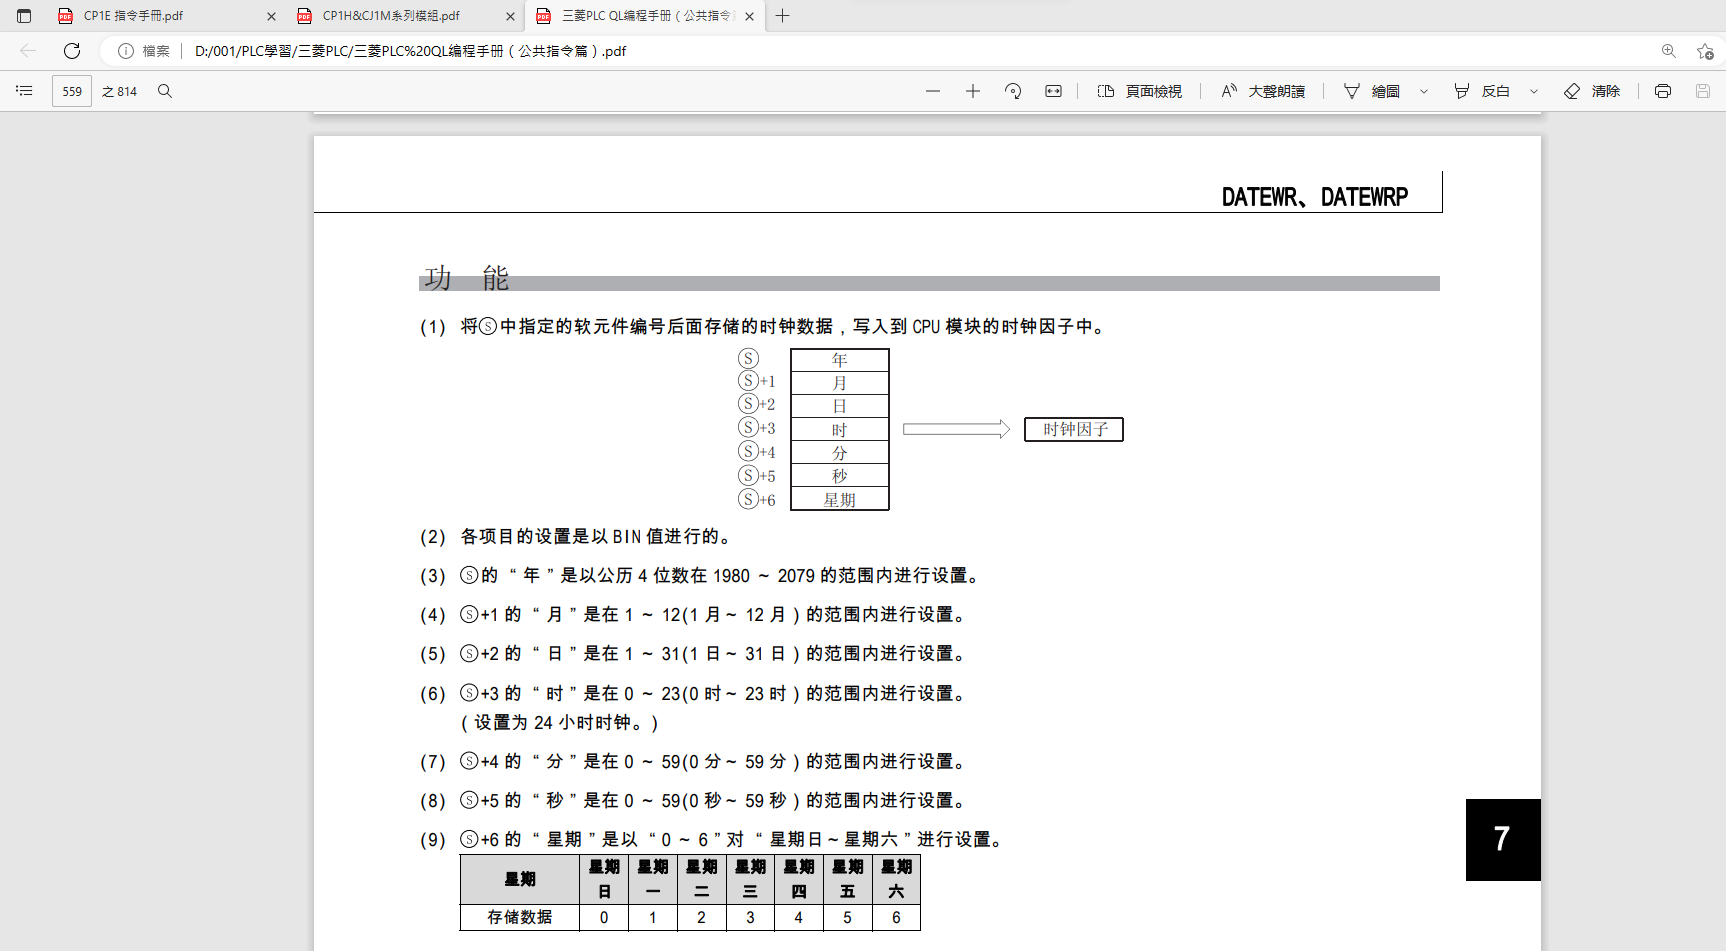Start 大聲朗讀 read aloud

click(1263, 91)
